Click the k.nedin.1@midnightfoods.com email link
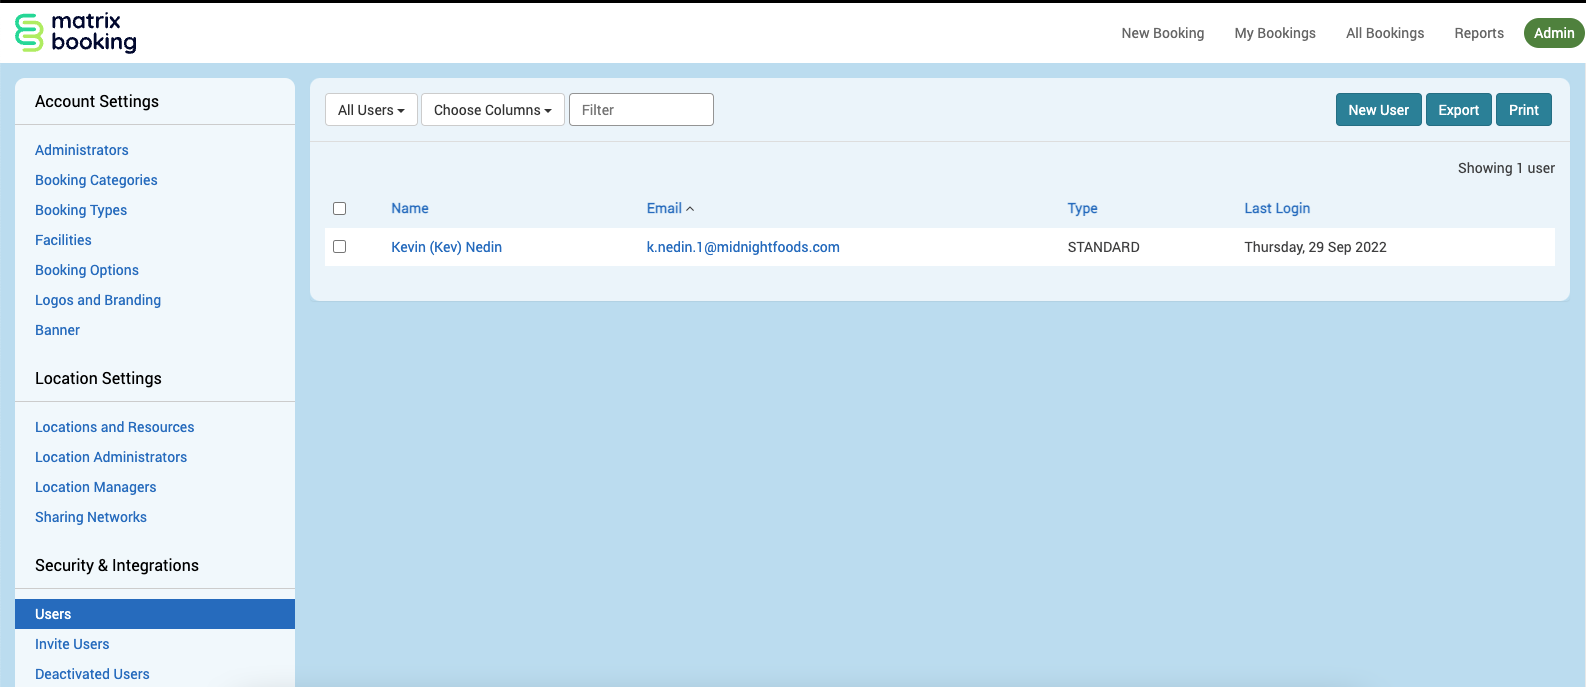 pyautogui.click(x=742, y=247)
